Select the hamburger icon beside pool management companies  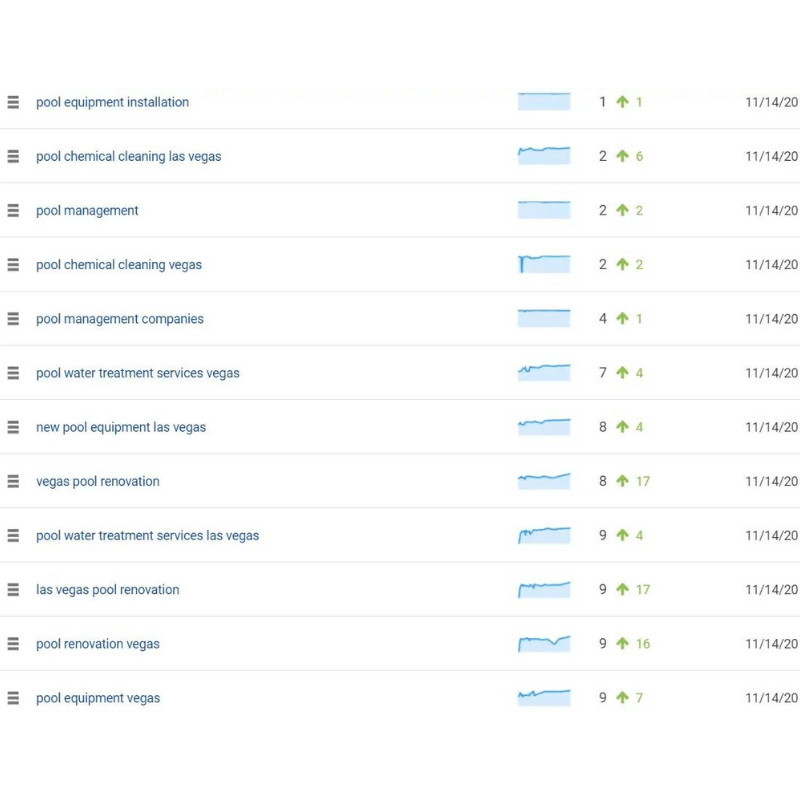13,319
